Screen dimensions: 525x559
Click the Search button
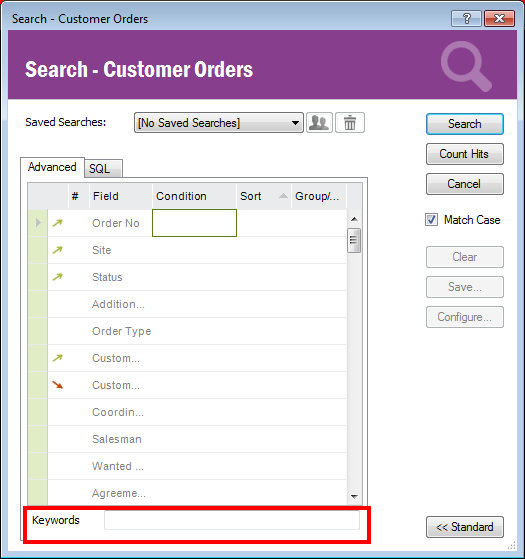[465, 124]
